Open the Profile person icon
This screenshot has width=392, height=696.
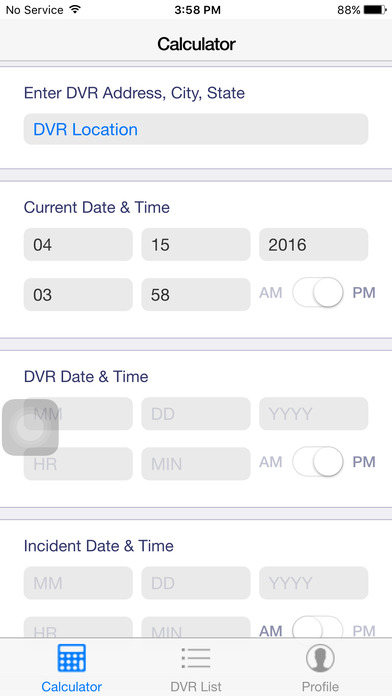point(320,658)
